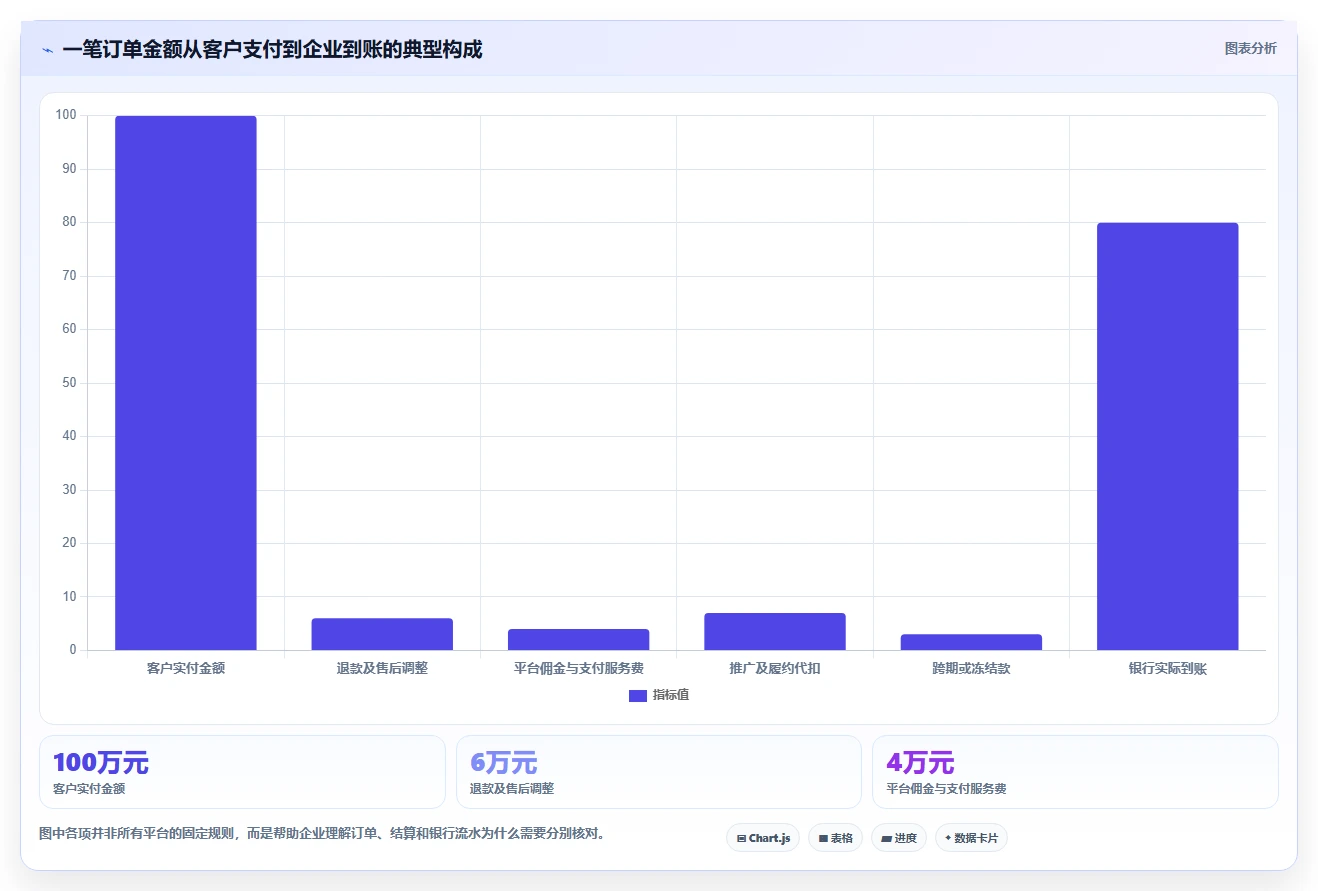The image size is (1318, 891).
Task: Click x-axis label 推广及履约代扣
Action: point(775,668)
